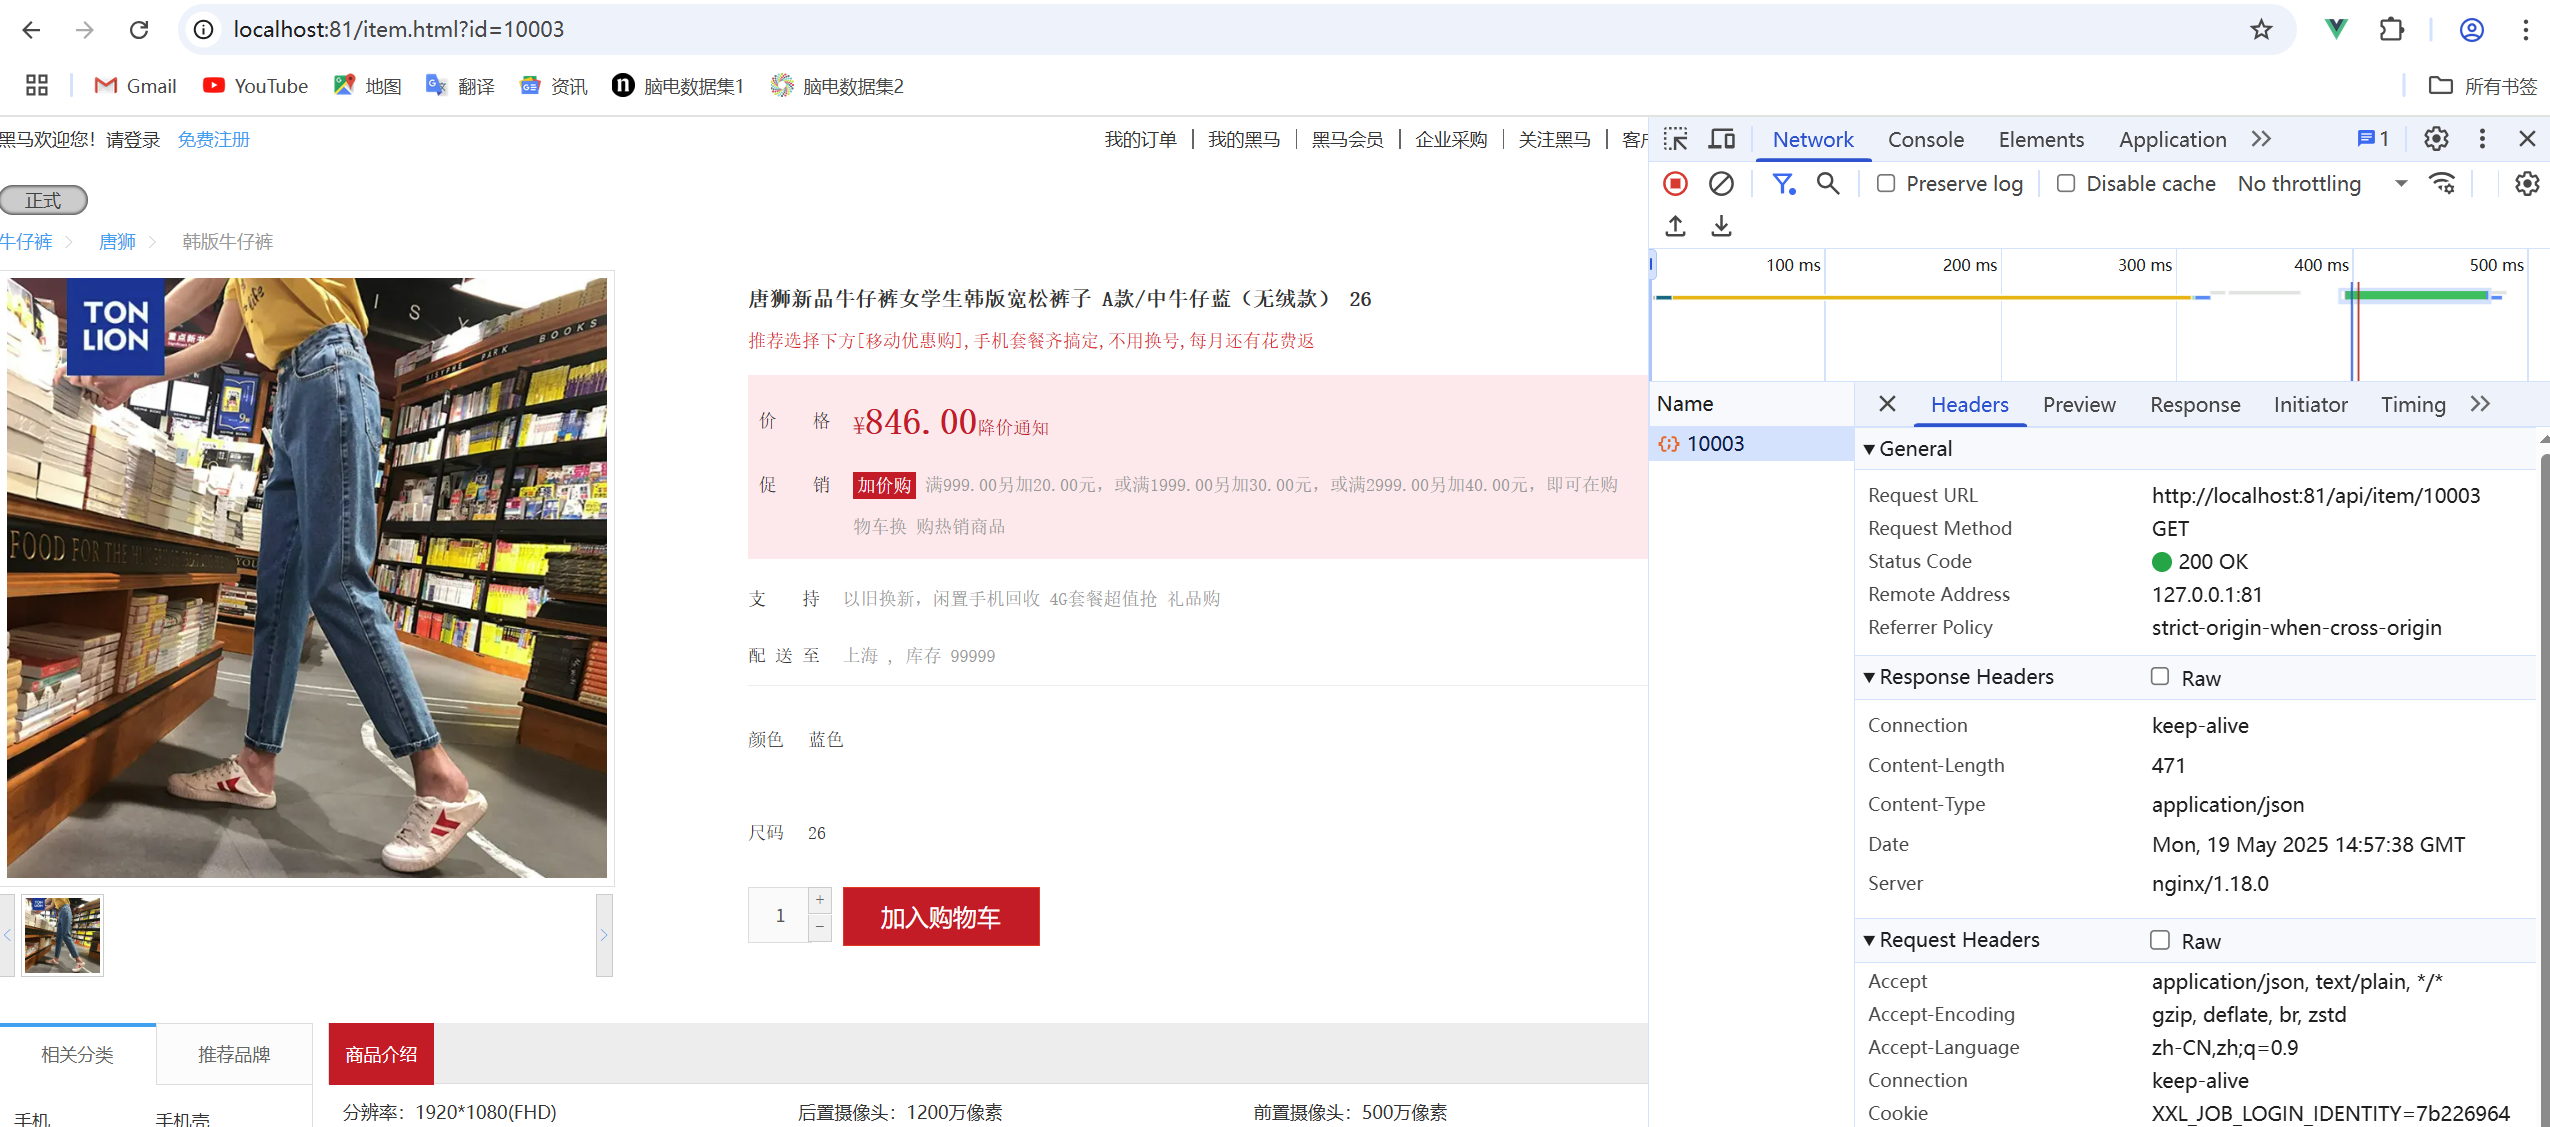Toggle Raw for Response Headers
The image size is (2550, 1127).
[2160, 677]
